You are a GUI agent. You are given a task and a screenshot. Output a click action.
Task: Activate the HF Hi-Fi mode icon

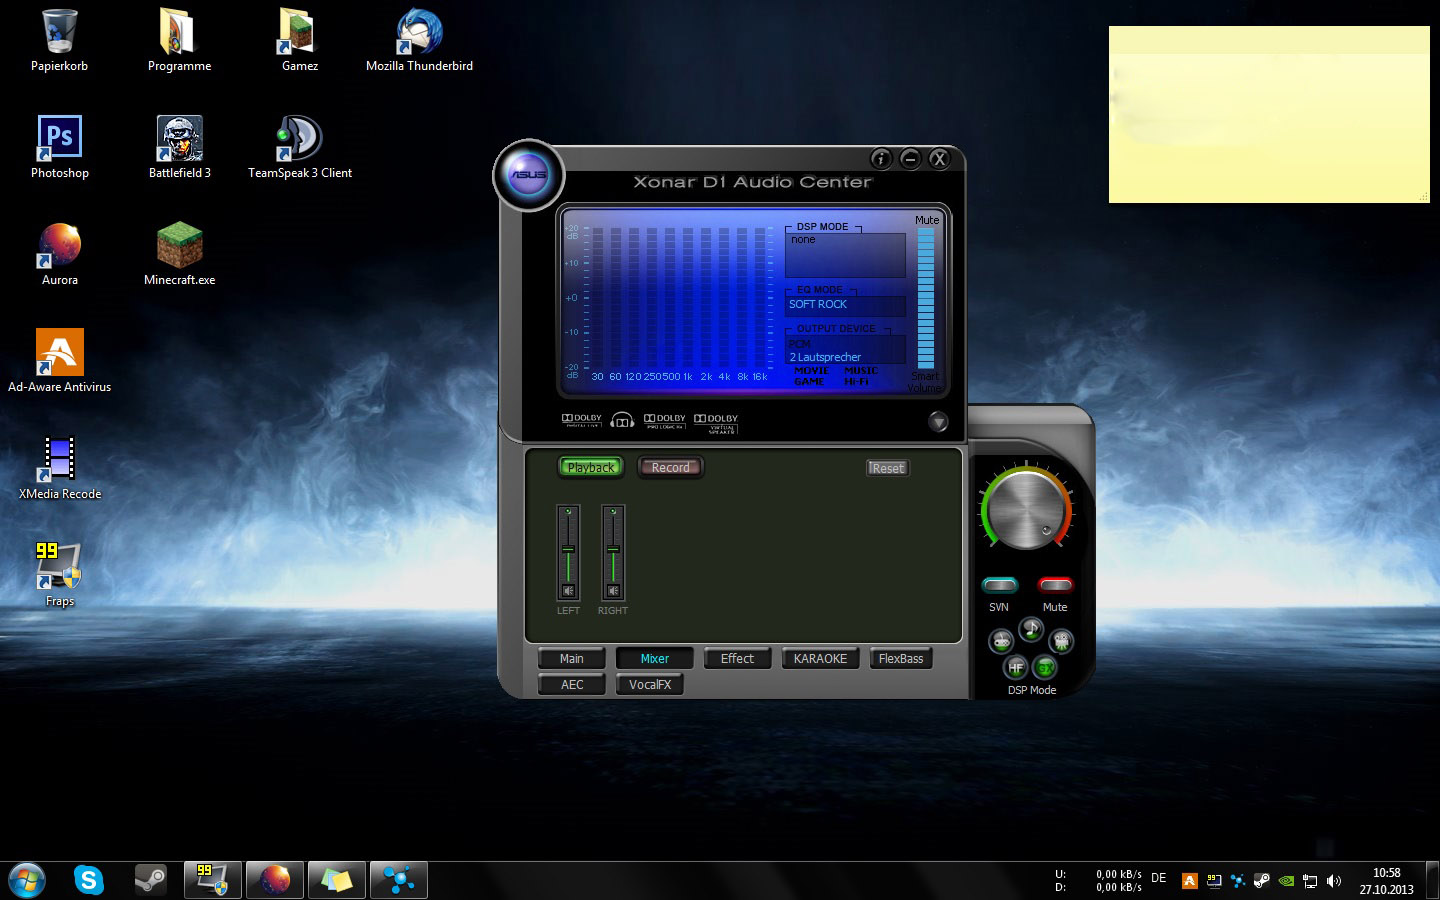(x=1015, y=667)
